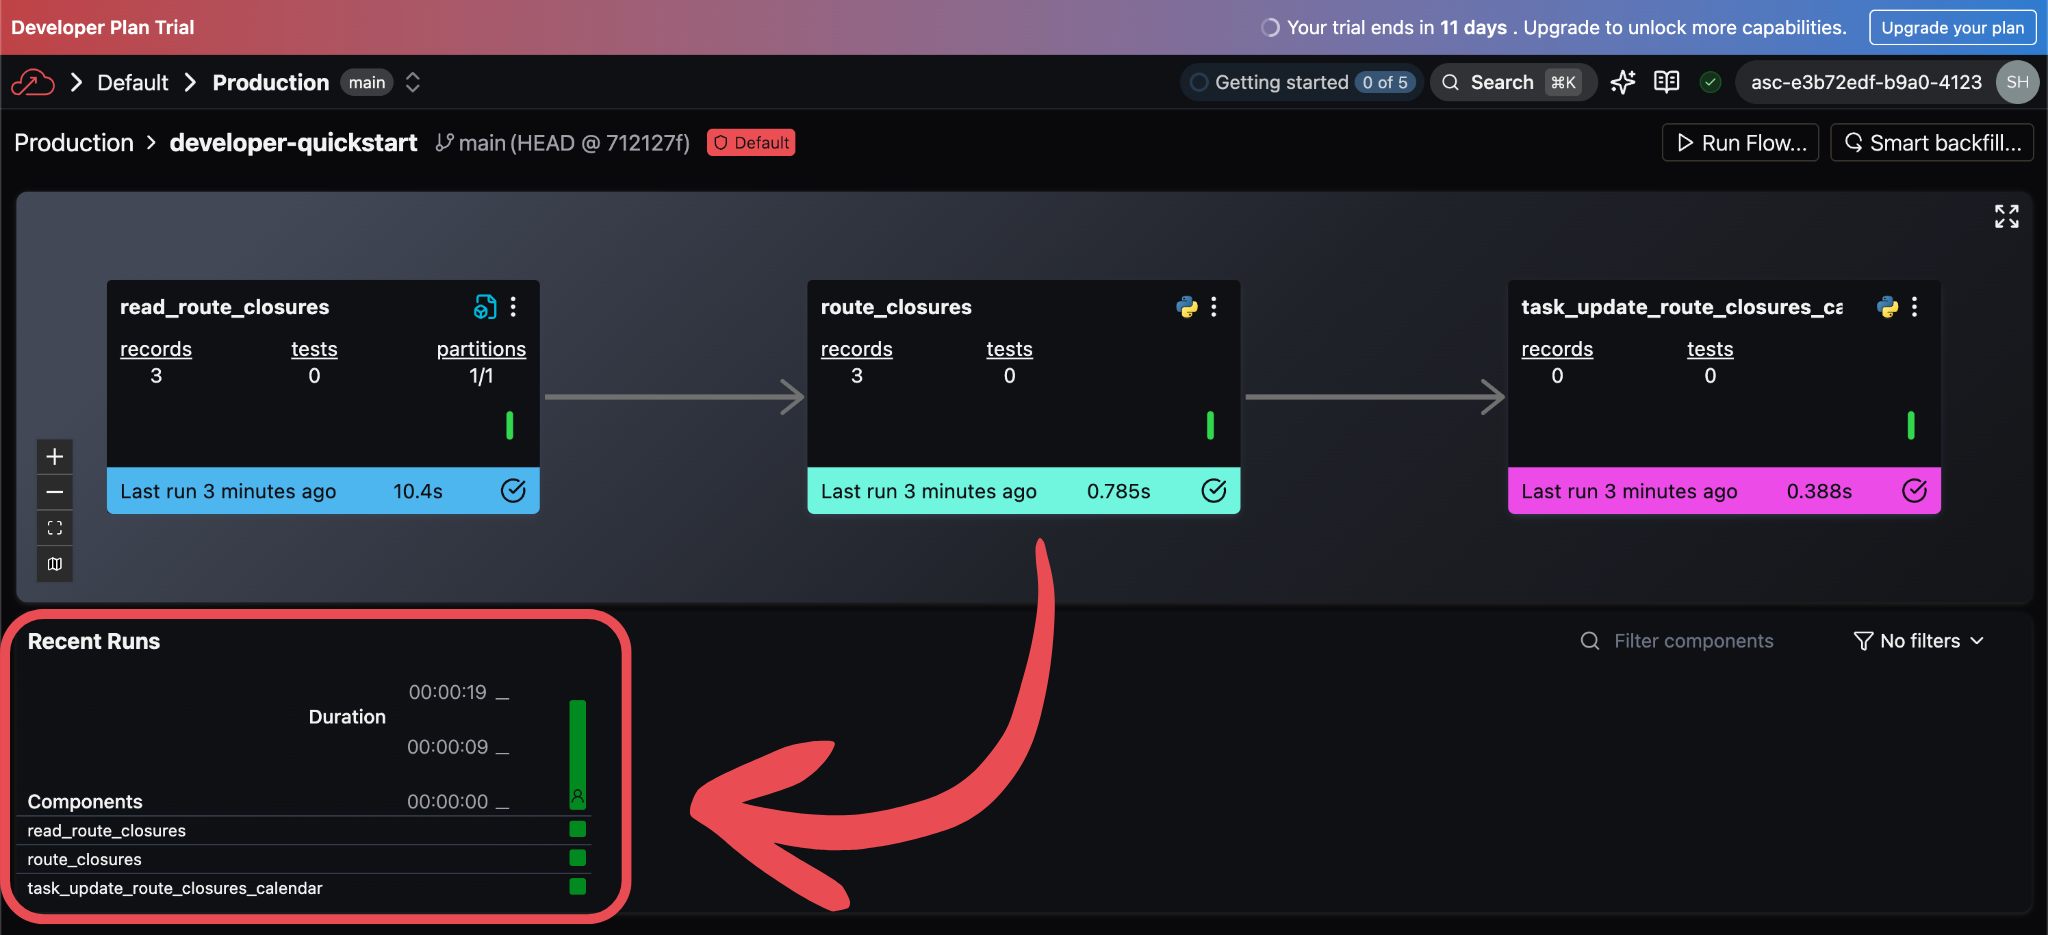
Task: Click the green bar in task_update_route_closures card
Action: click(1911, 425)
